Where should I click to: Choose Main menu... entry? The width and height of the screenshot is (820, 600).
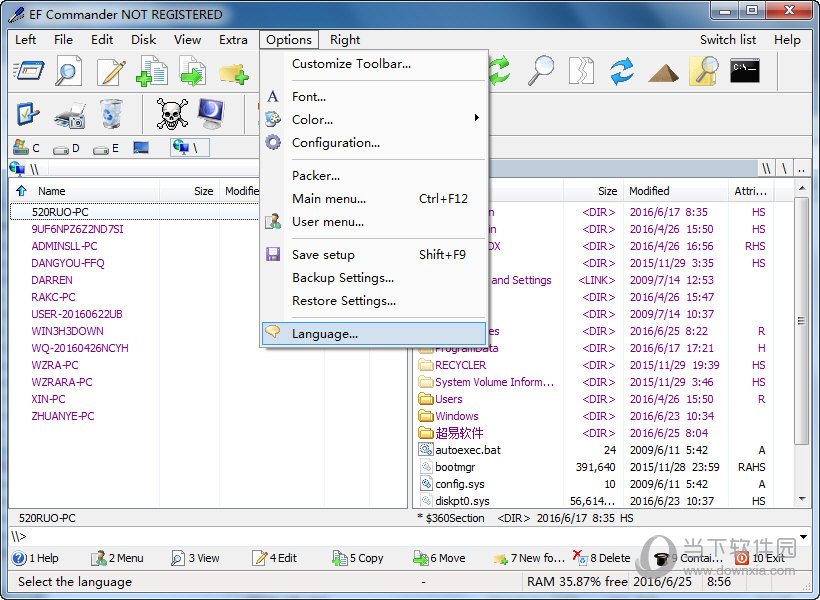pos(373,199)
